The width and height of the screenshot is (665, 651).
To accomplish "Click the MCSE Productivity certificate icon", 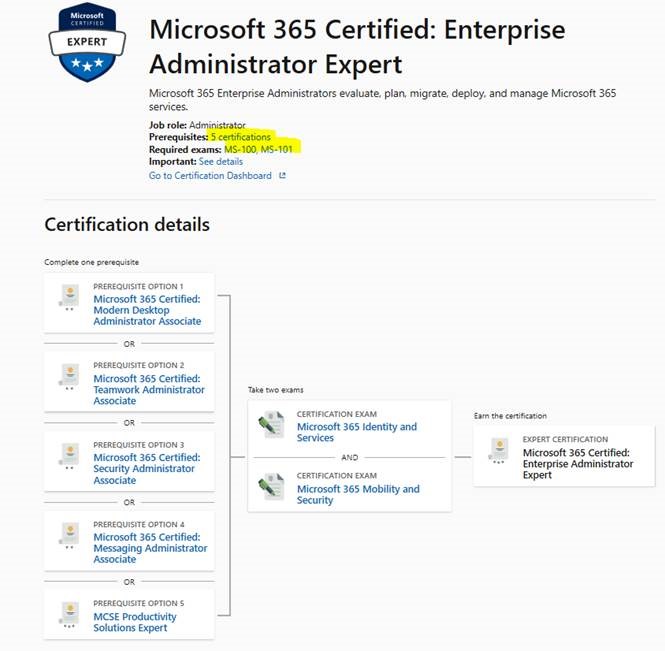I will click(x=69, y=615).
